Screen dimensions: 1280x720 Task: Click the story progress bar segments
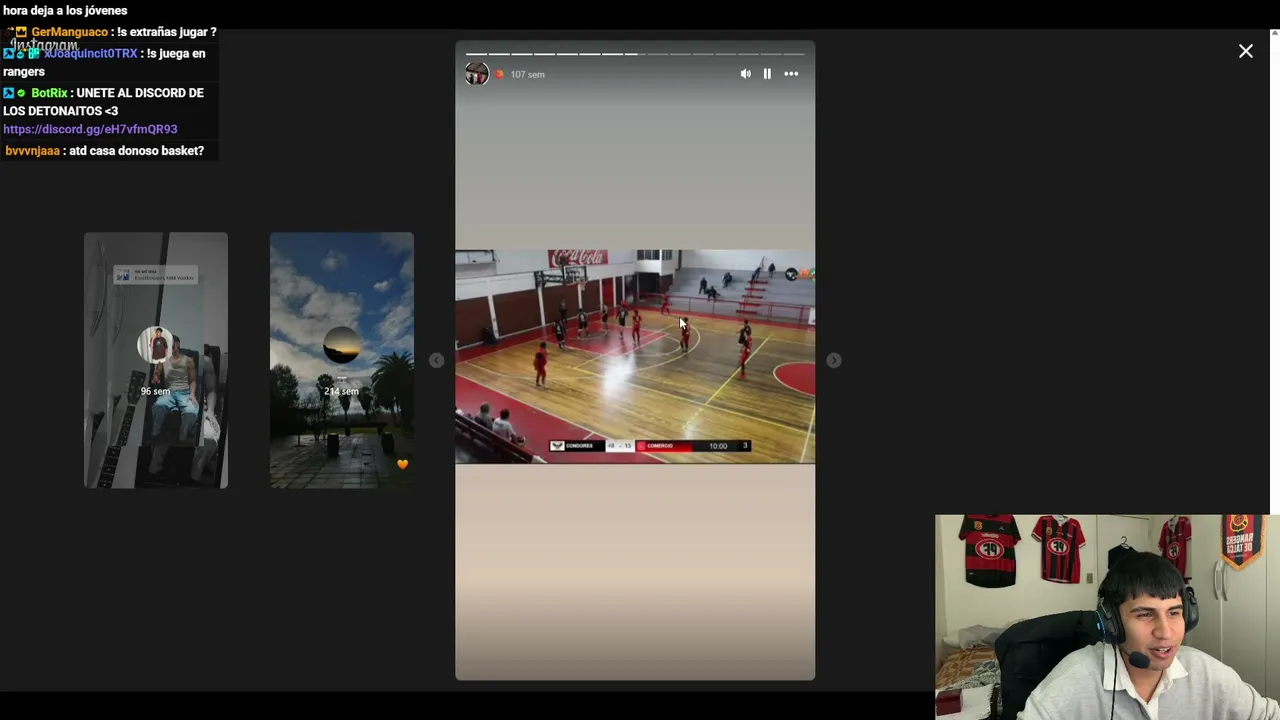[x=635, y=54]
